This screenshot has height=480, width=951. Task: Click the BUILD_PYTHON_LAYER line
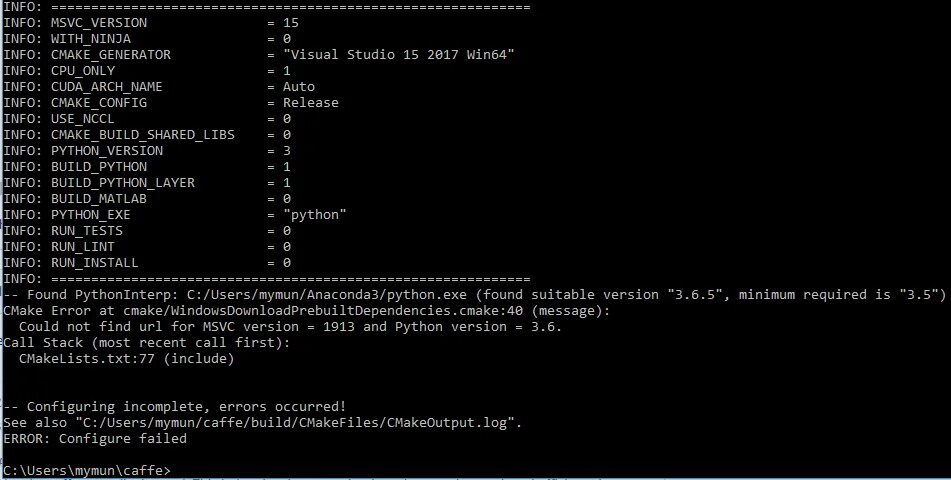point(147,183)
